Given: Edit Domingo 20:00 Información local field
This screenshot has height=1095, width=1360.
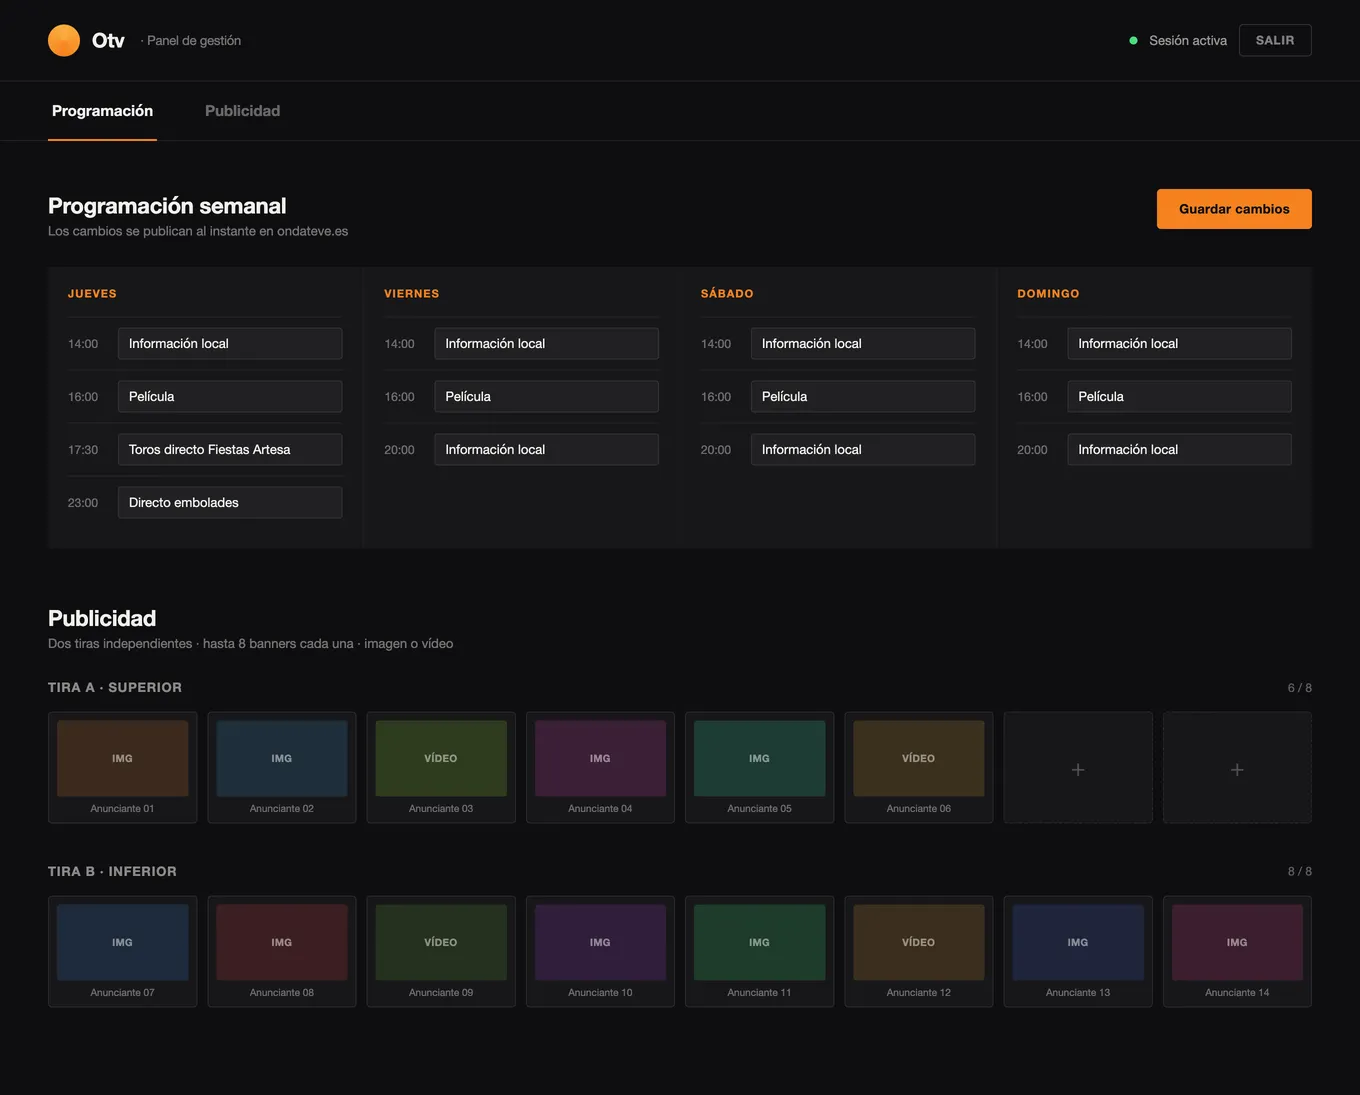Looking at the screenshot, I should (x=1179, y=450).
